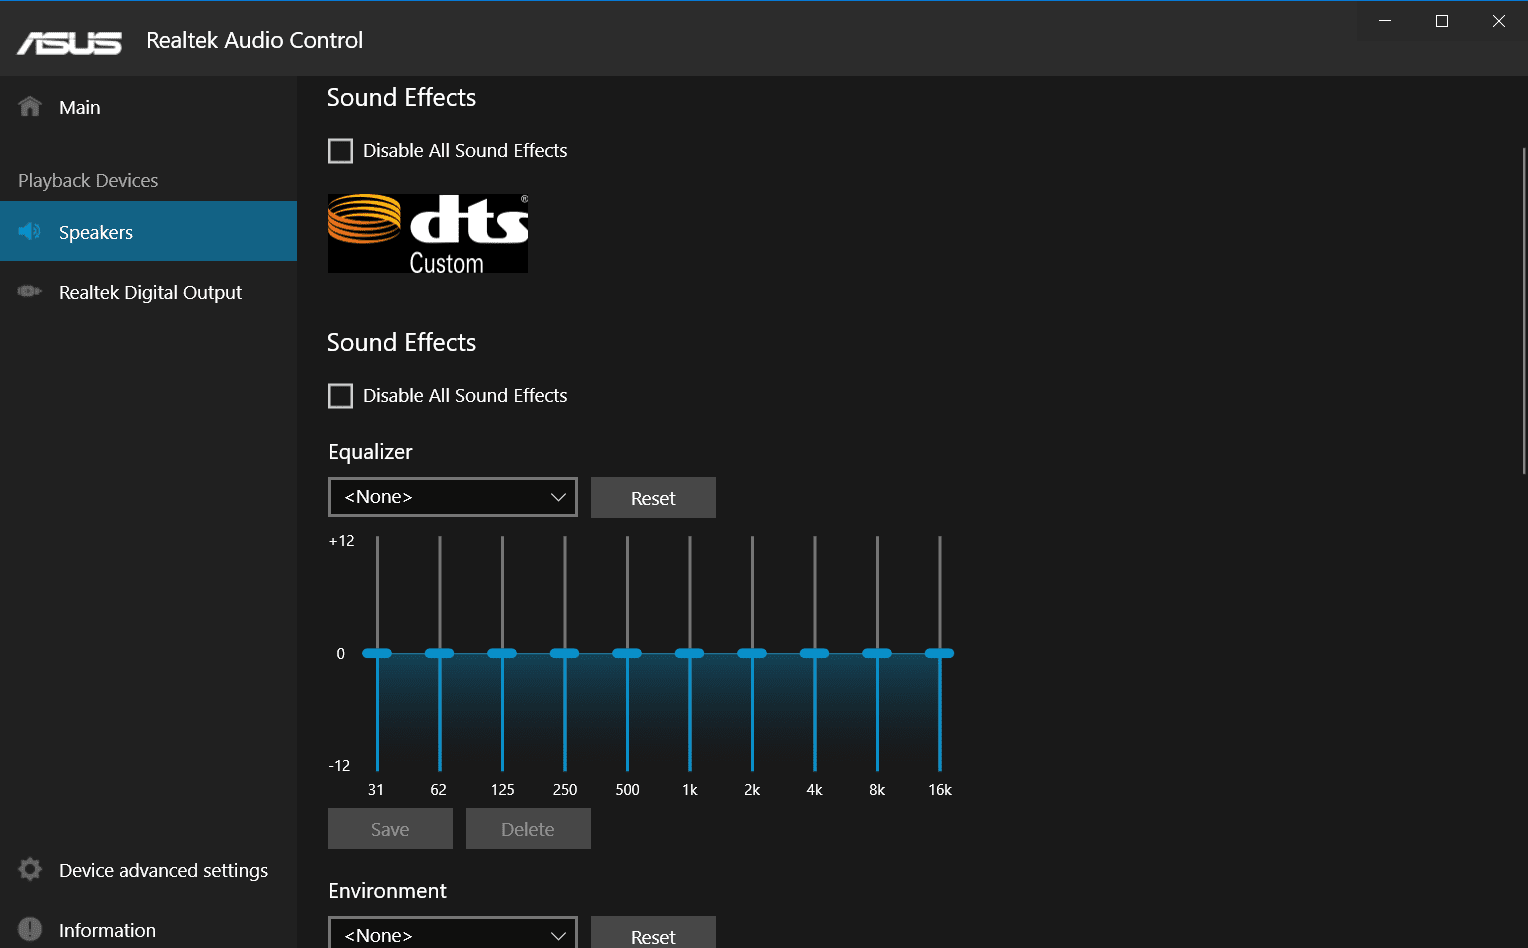The width and height of the screenshot is (1528, 948).
Task: Click the Information exclamation icon
Action: 30,929
